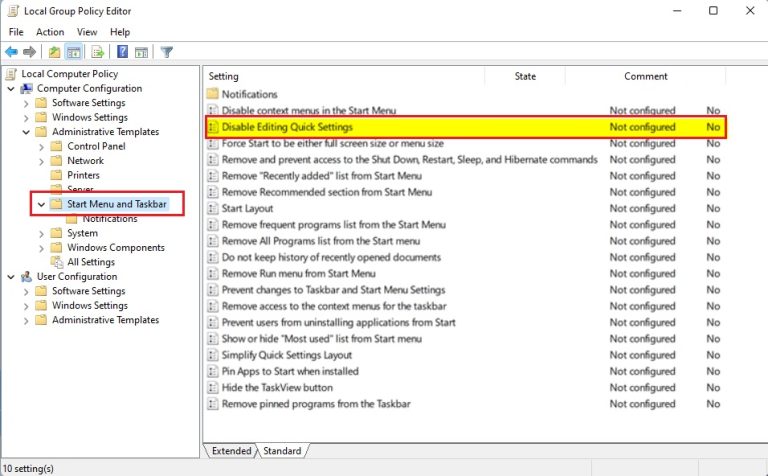Viewport: 768px width, 476px height.
Task: Click the policy icon beside Start Layout
Action: (x=213, y=208)
